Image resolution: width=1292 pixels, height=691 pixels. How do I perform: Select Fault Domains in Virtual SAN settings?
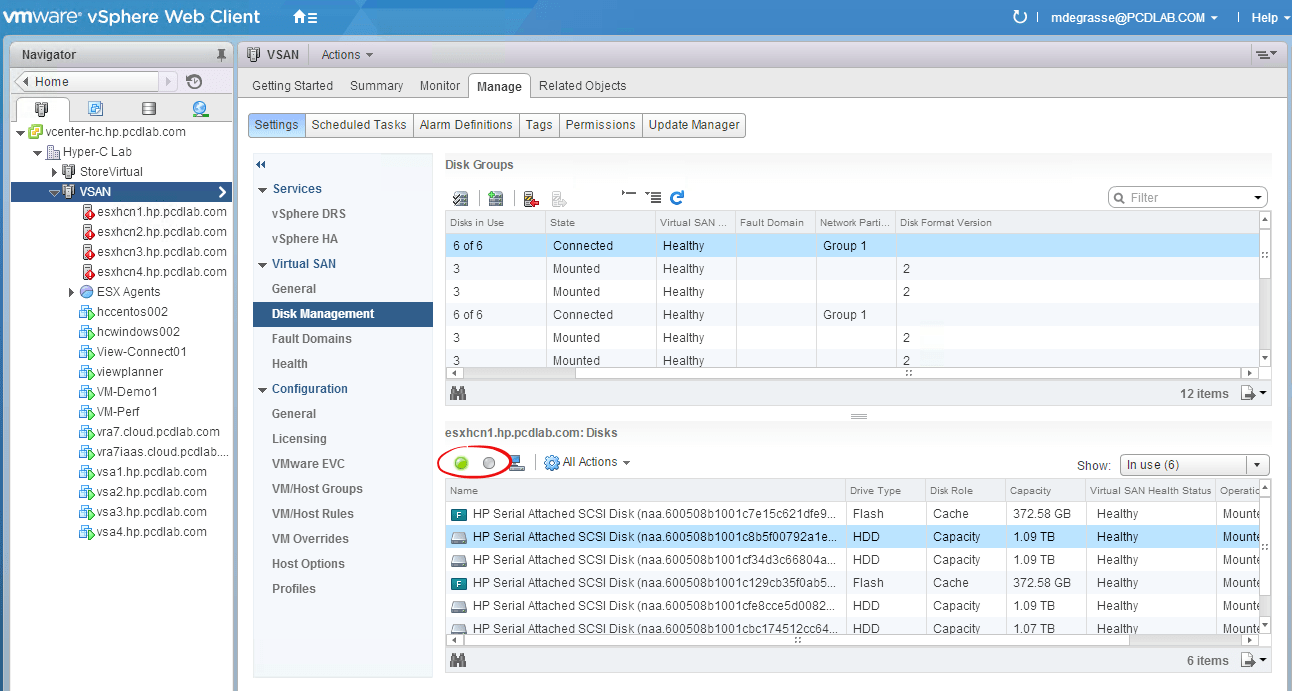(311, 339)
